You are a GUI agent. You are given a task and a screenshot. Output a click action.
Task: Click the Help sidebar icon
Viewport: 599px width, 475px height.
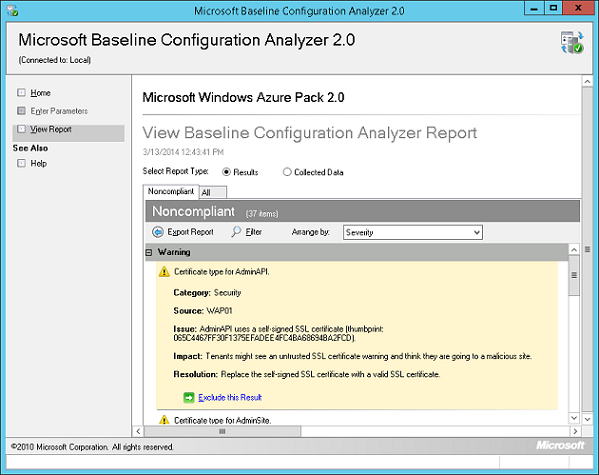pos(21,163)
